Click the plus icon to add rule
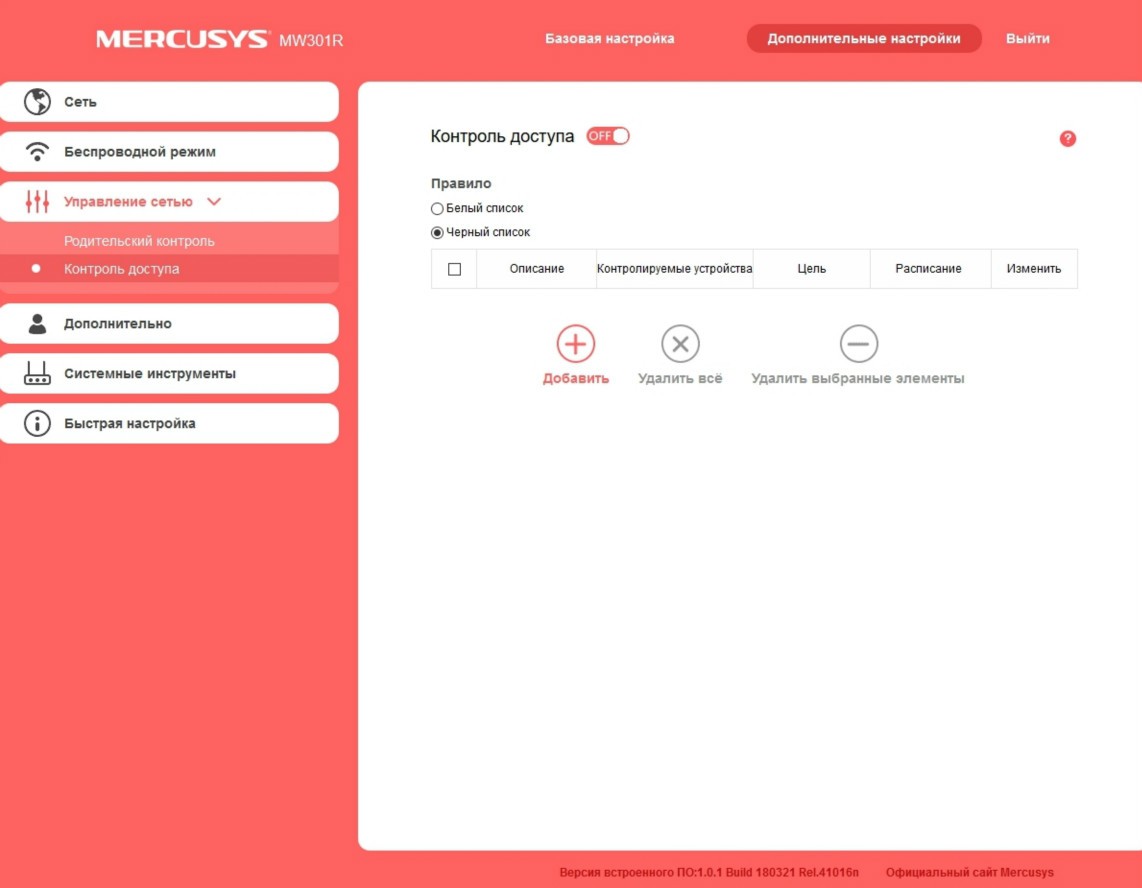Viewport: 1142px width, 888px height. pos(575,344)
